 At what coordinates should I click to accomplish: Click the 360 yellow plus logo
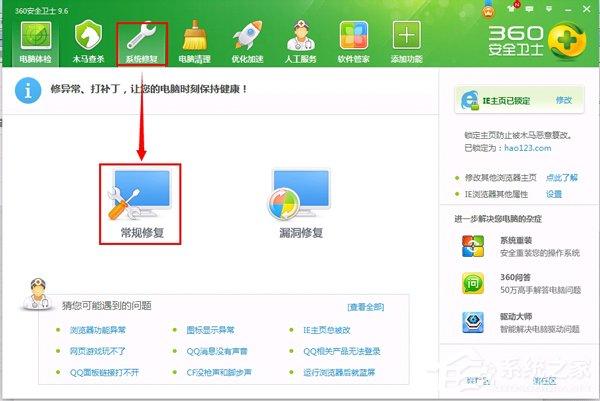(567, 42)
